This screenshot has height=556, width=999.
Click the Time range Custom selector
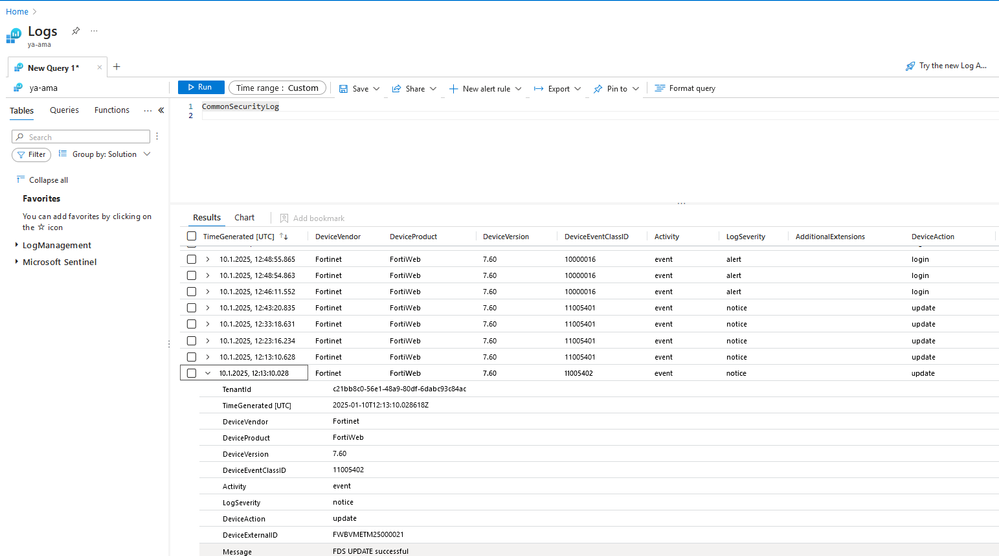(x=277, y=88)
